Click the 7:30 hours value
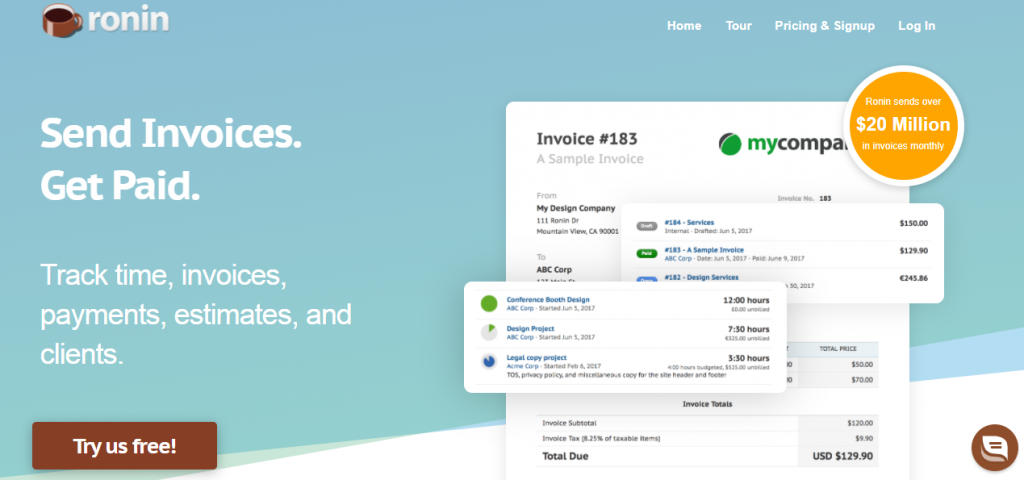 748,329
